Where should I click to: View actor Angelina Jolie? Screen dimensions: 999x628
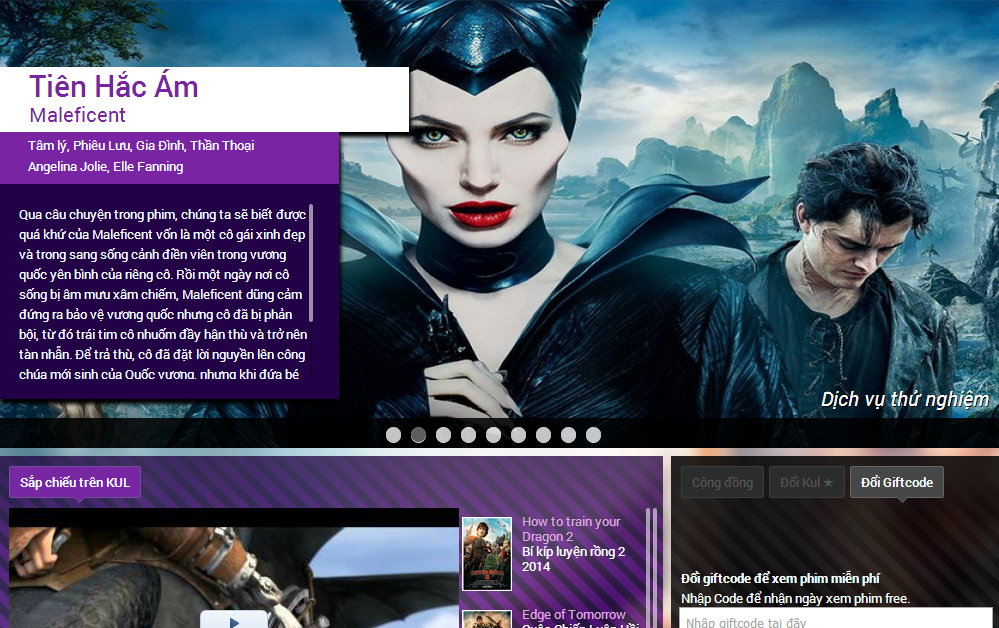pyautogui.click(x=67, y=167)
